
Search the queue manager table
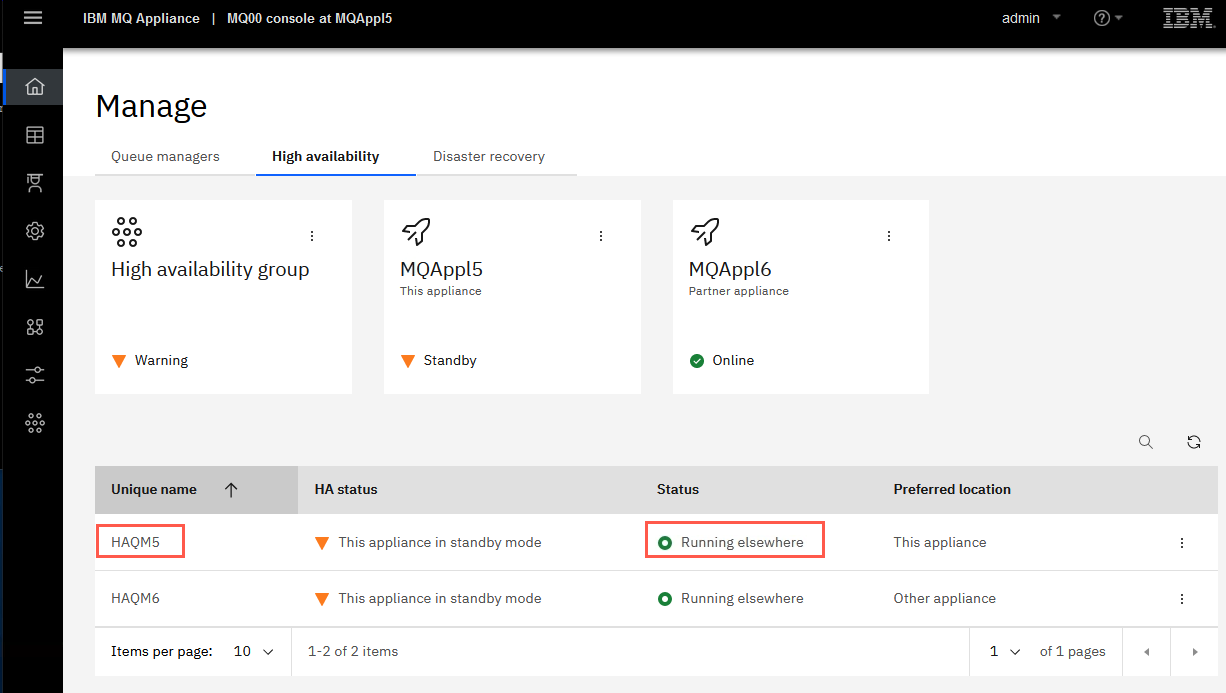tap(1146, 442)
